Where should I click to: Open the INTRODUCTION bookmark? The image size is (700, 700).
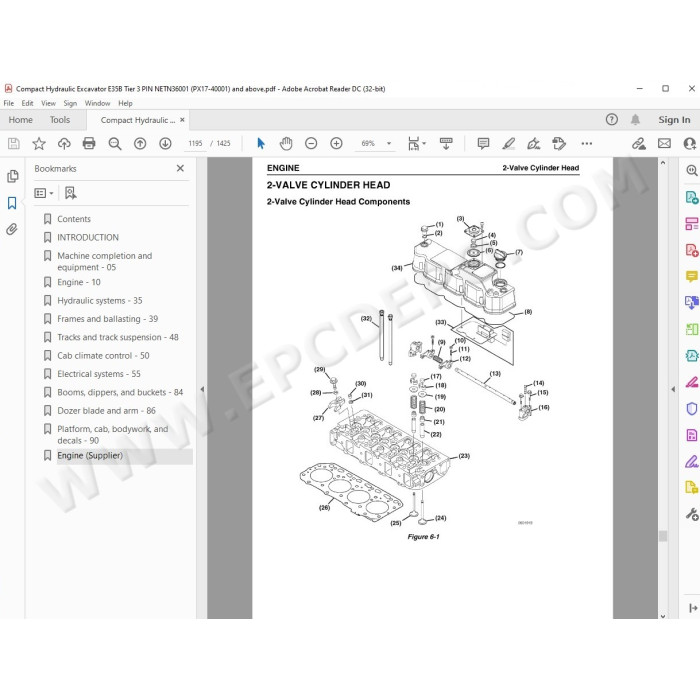[x=88, y=237]
